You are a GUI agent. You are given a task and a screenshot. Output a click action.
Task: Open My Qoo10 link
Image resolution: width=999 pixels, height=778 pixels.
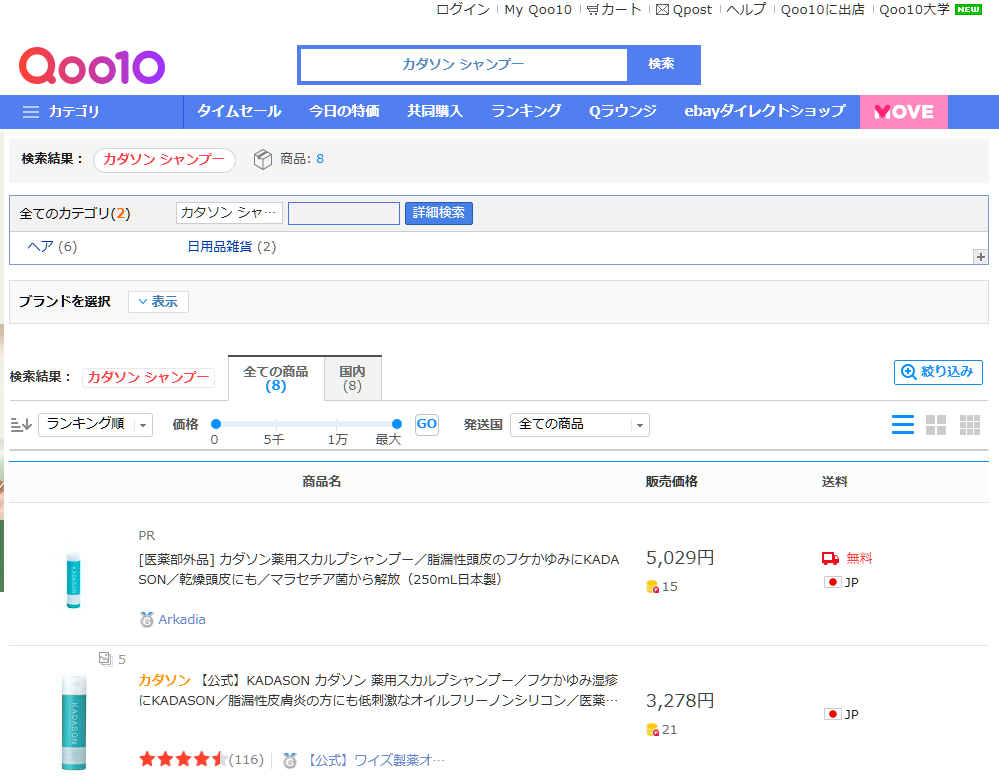click(x=538, y=10)
